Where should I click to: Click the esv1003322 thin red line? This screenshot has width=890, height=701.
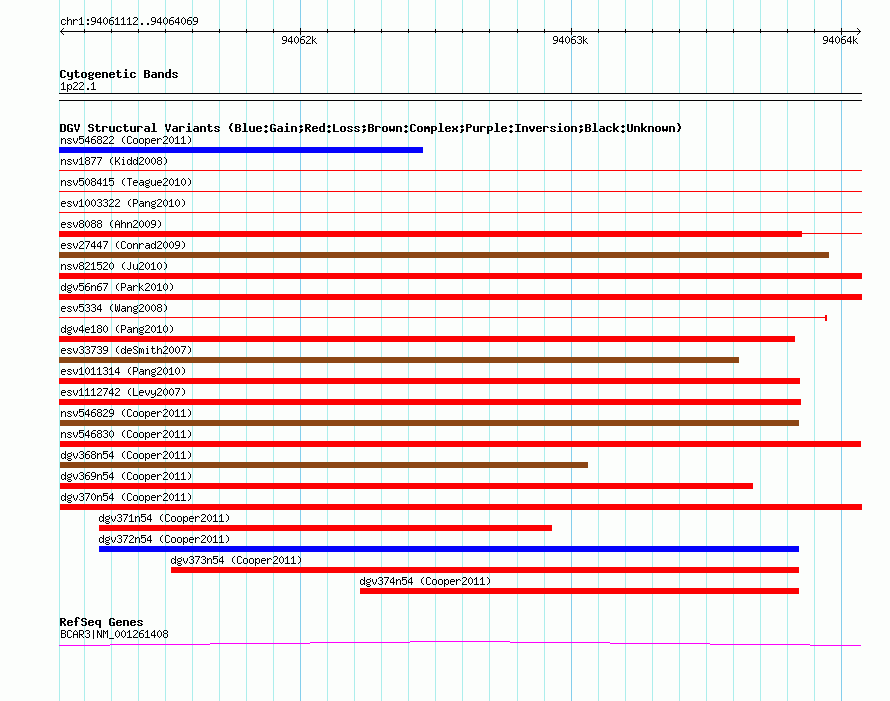pos(460,212)
